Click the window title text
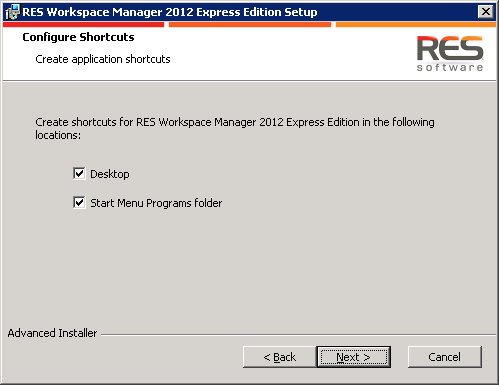 coord(170,12)
